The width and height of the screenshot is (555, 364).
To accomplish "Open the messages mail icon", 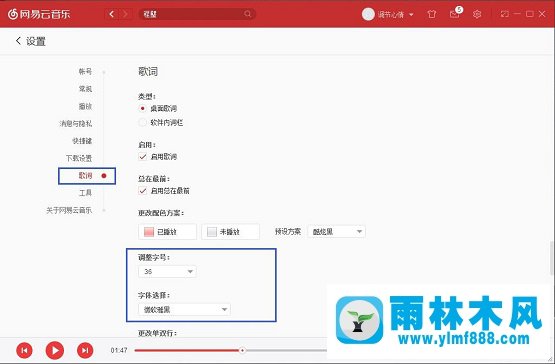I will point(454,14).
